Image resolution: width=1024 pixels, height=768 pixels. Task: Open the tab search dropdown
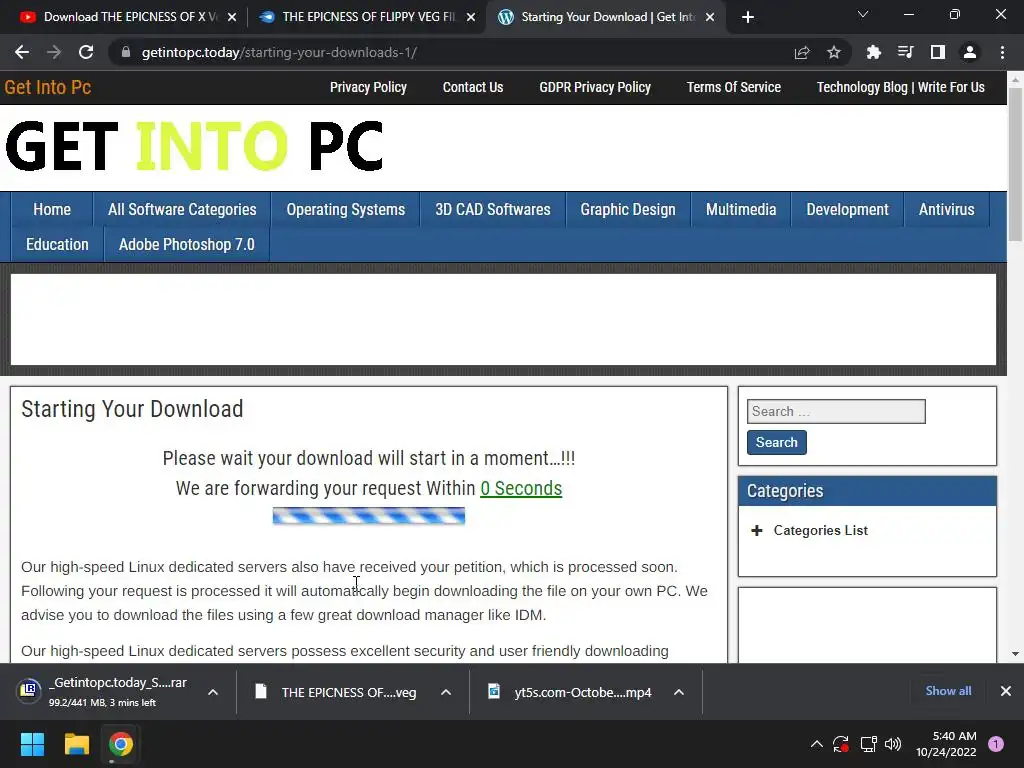[x=863, y=14]
